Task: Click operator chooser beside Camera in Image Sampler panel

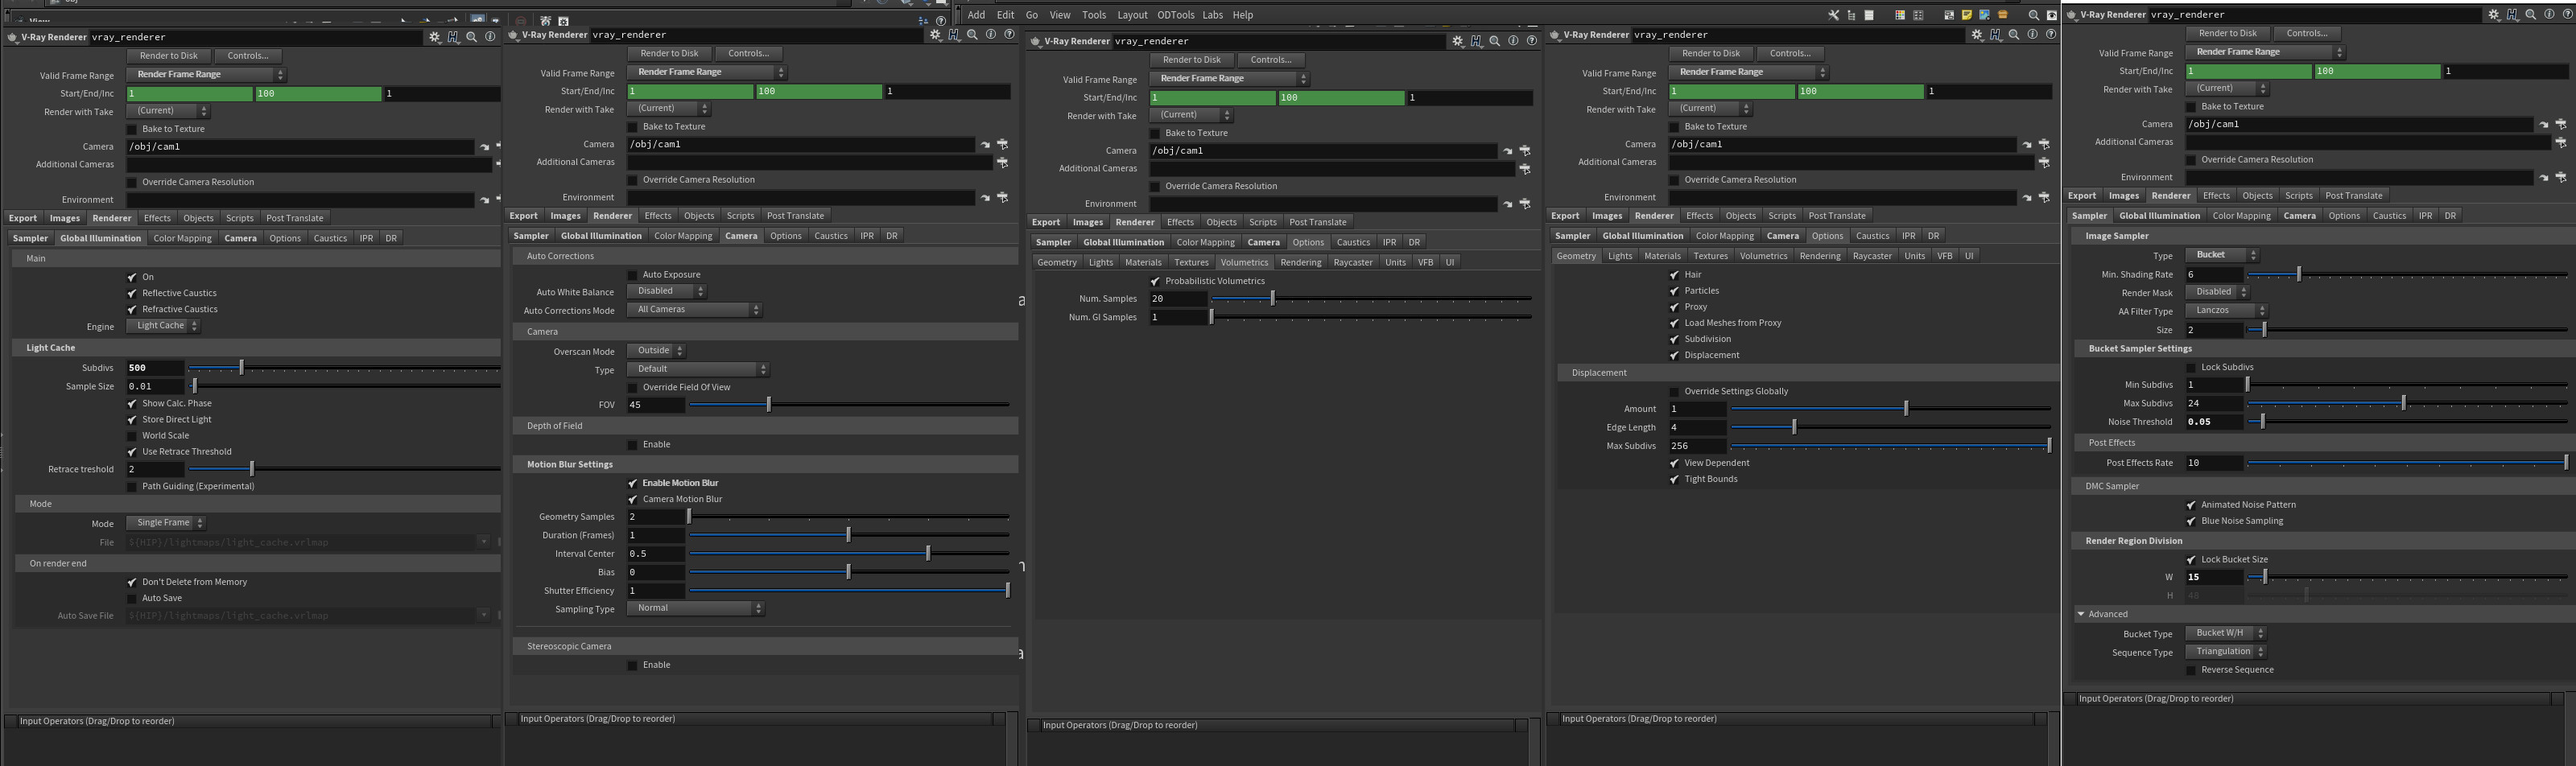Action: 2561,125
